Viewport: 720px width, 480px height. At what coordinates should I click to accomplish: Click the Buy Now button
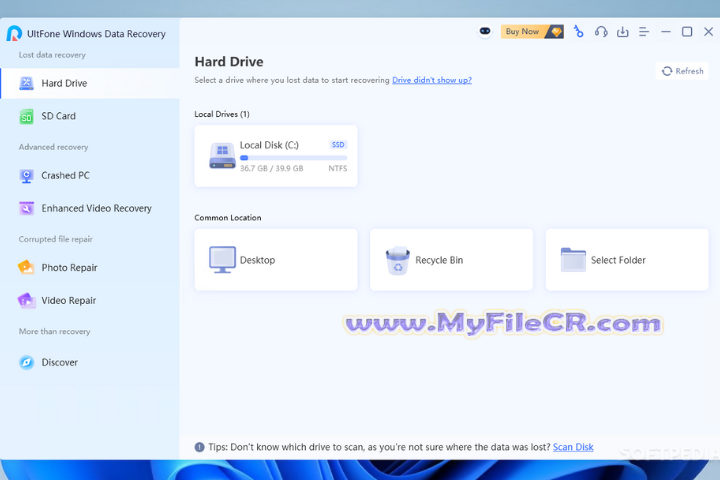click(532, 32)
